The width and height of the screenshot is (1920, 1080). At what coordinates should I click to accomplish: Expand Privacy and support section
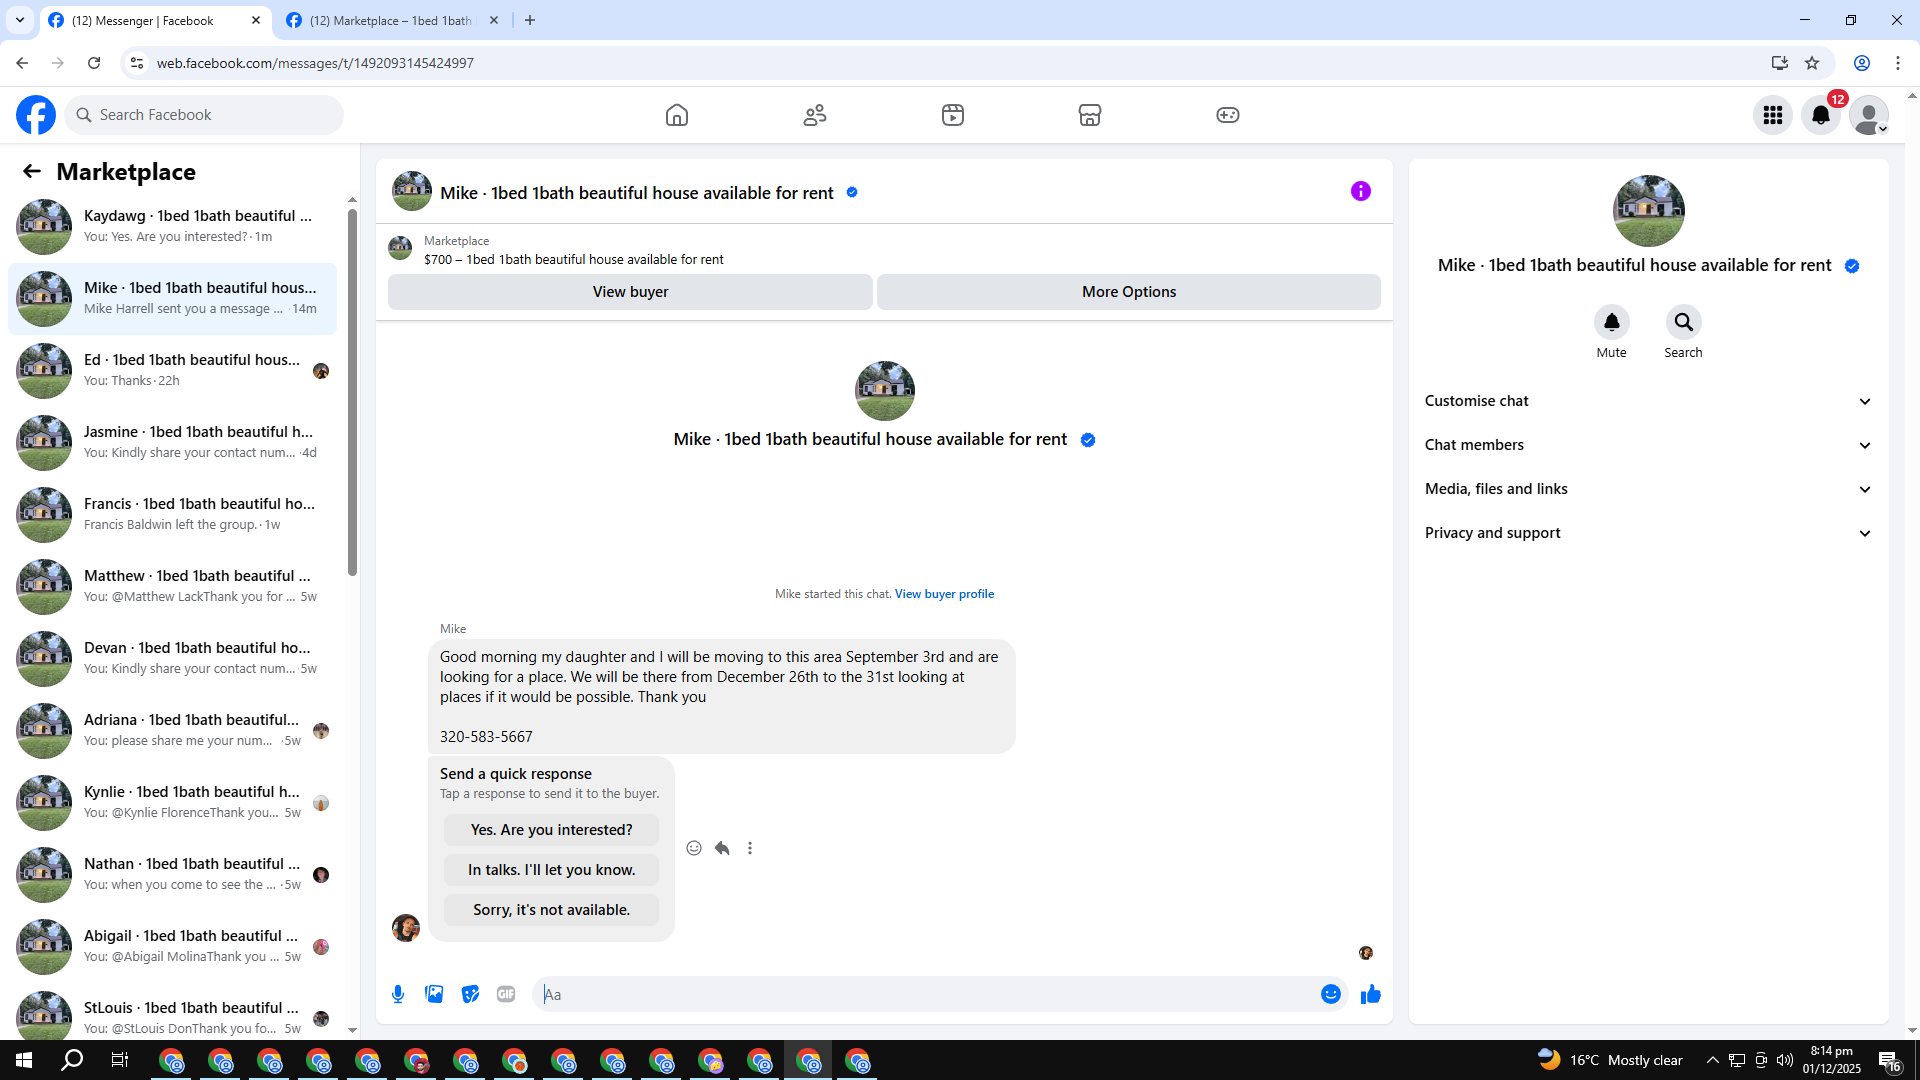[x=1648, y=533]
